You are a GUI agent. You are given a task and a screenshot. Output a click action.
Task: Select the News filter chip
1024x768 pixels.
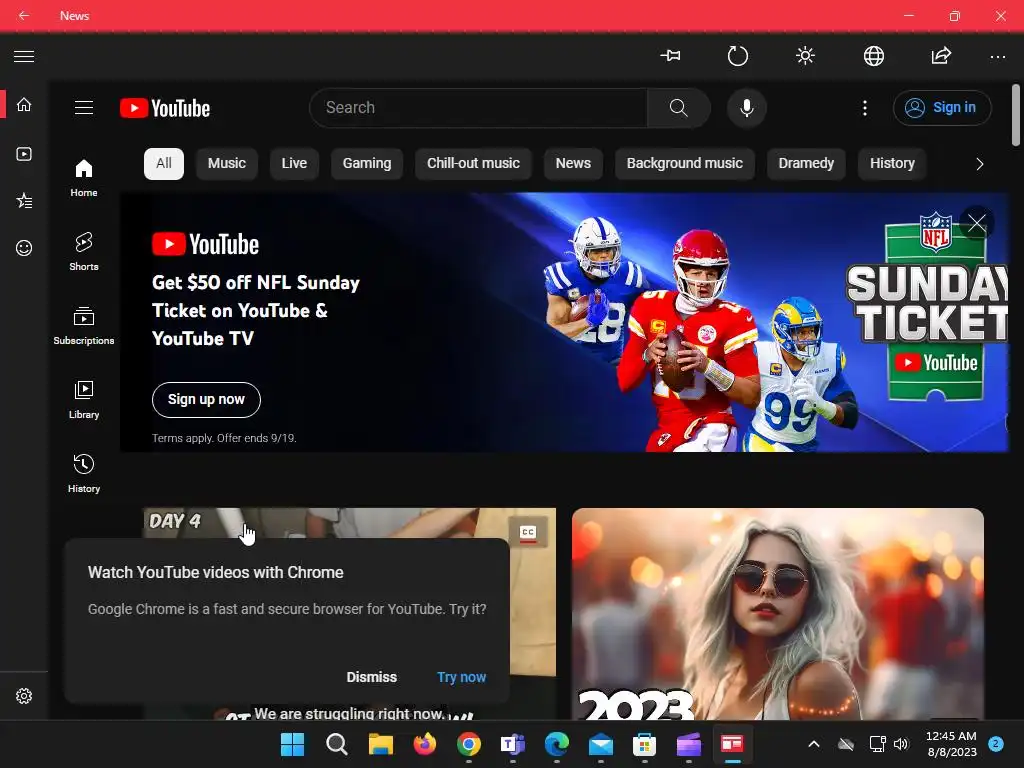point(573,163)
